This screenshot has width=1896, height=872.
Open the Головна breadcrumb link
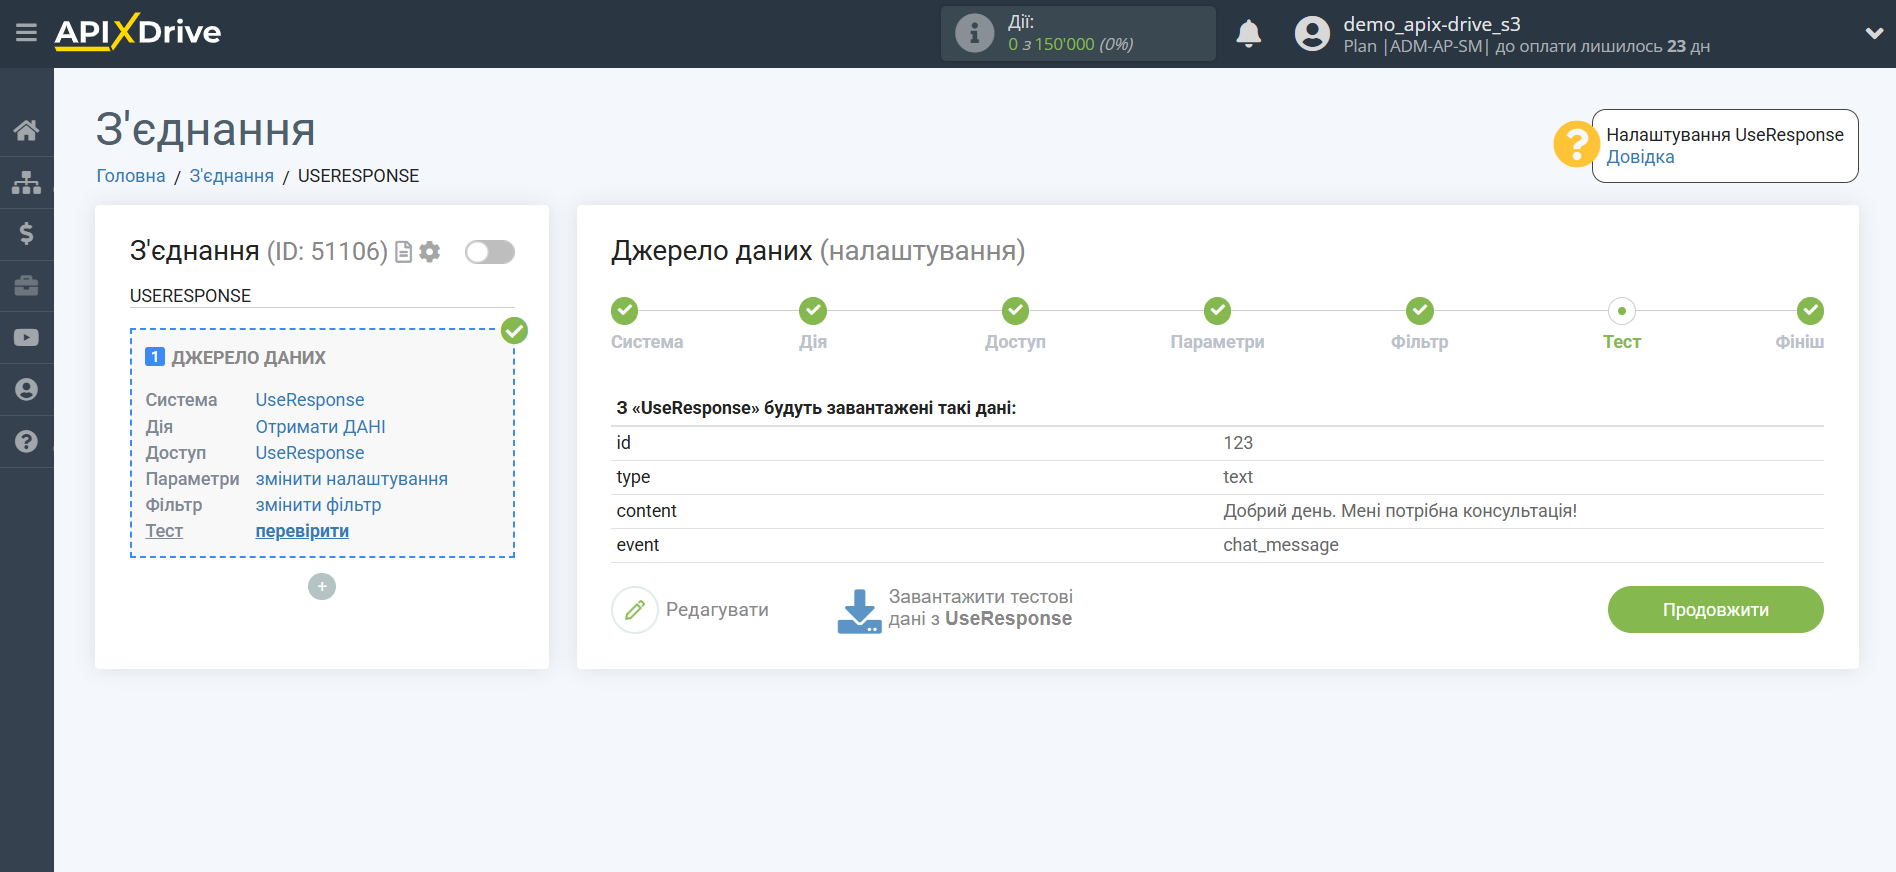pos(131,176)
